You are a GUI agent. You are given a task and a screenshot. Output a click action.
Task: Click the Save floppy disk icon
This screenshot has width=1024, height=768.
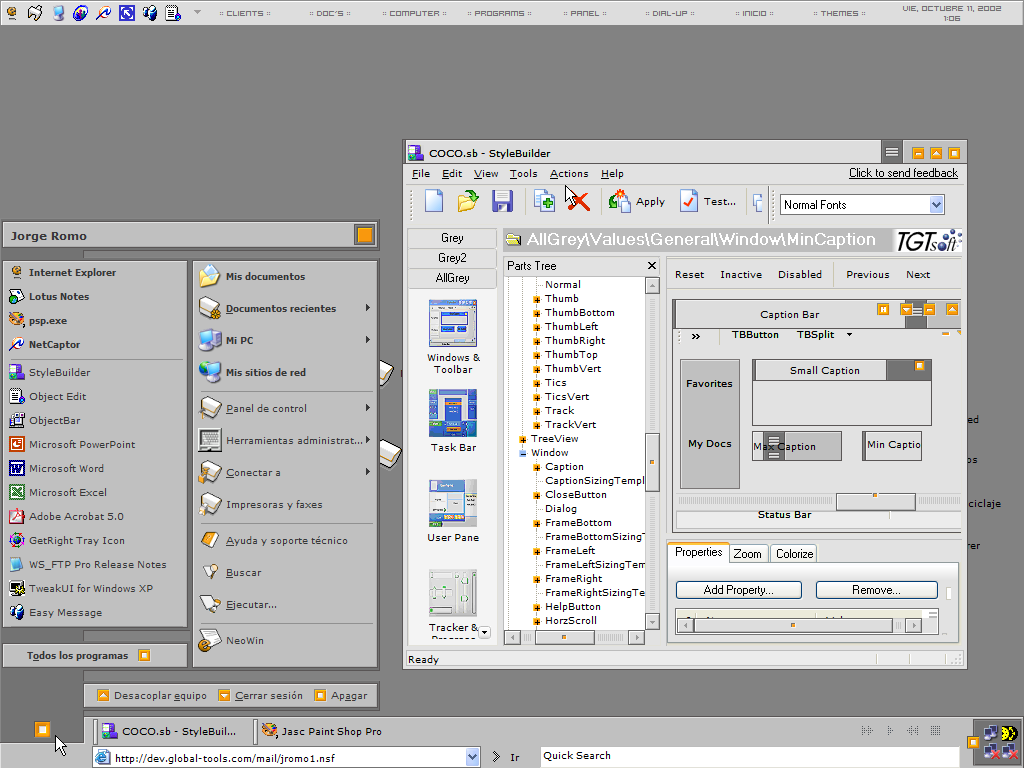pyautogui.click(x=502, y=201)
